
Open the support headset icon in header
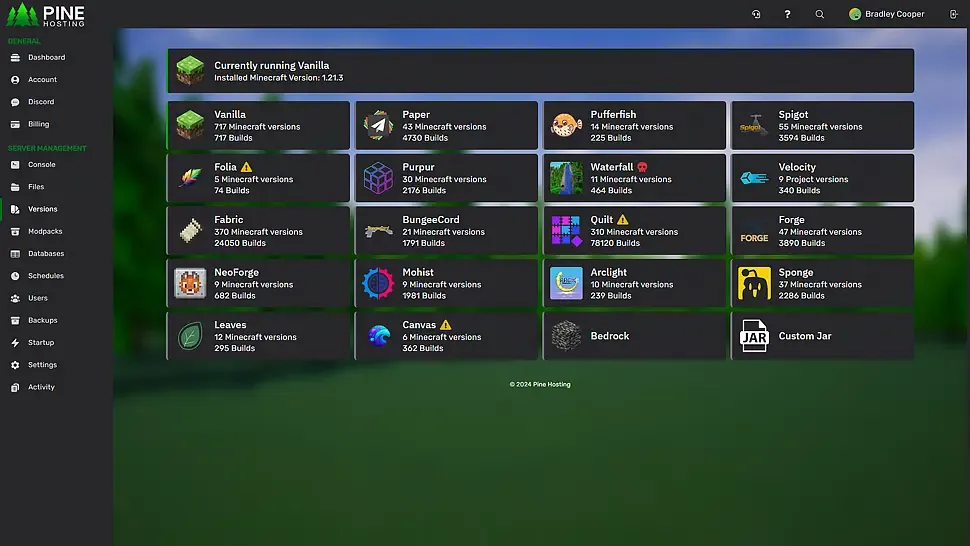point(756,14)
